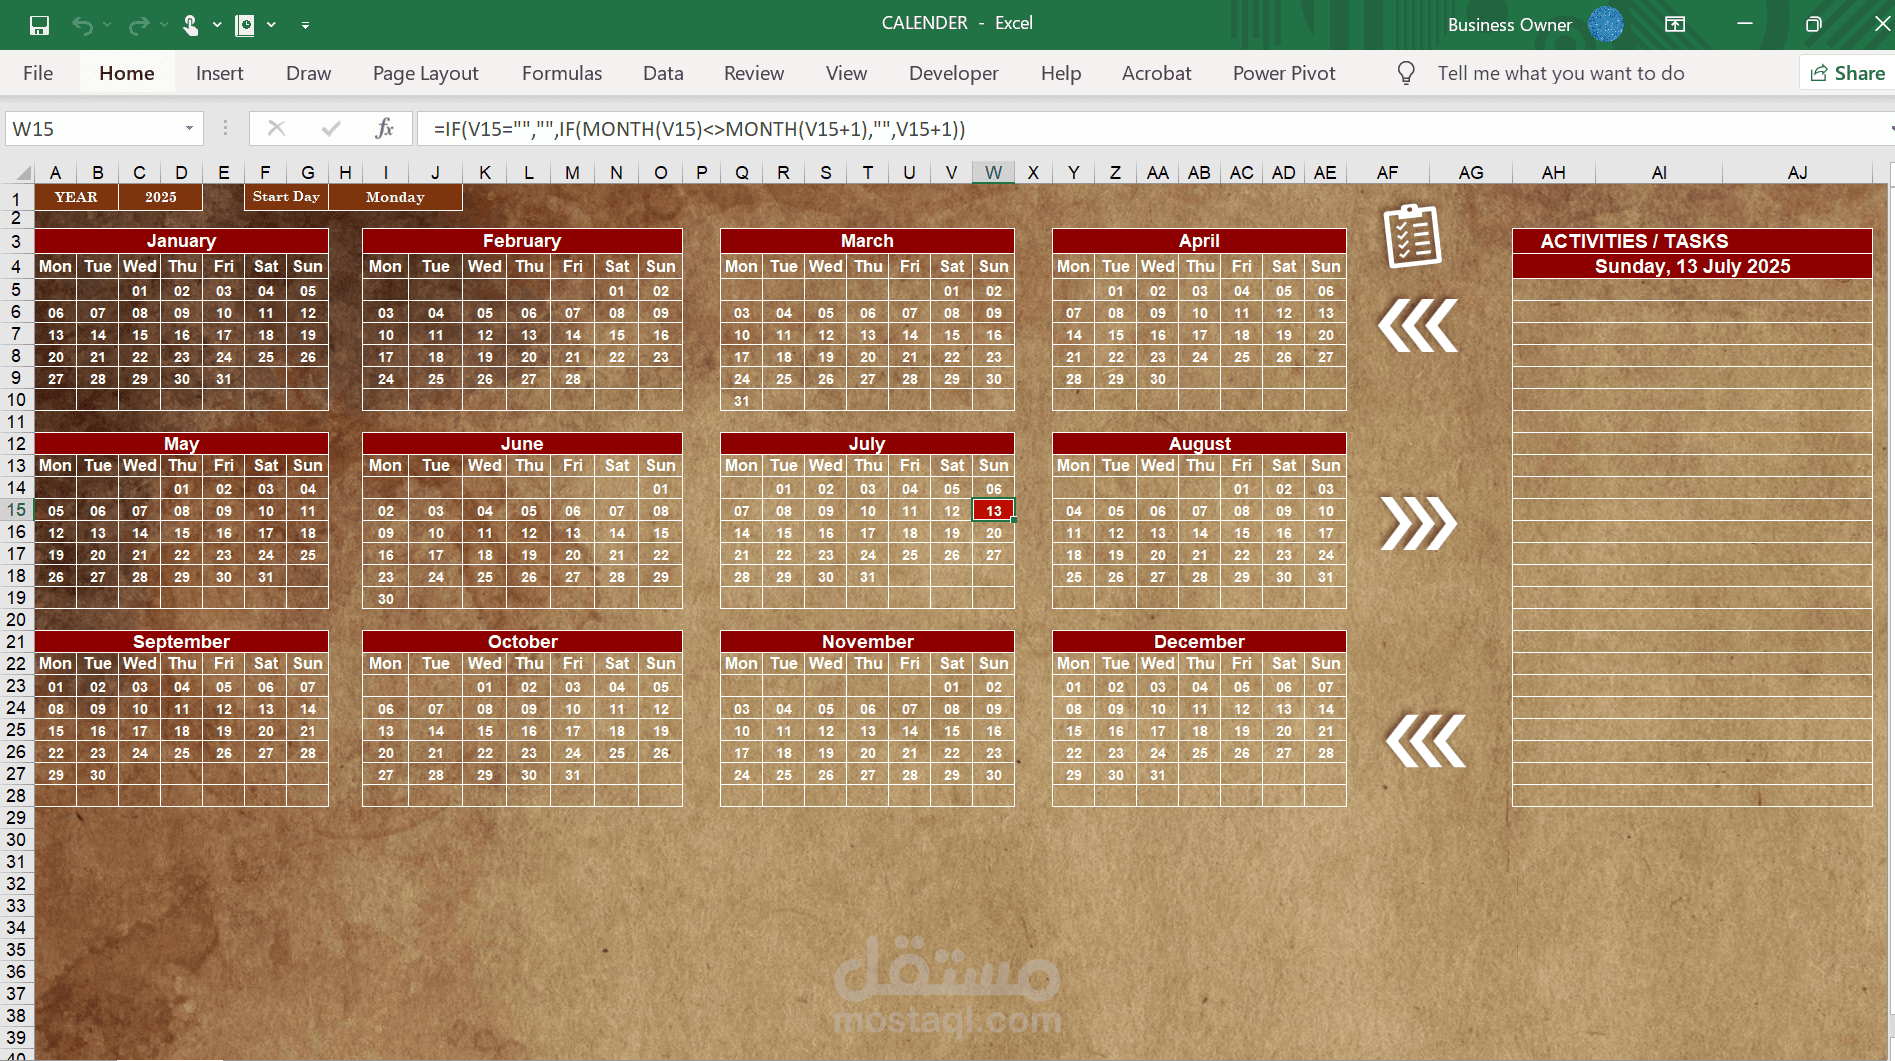1895x1061 pixels.
Task: Click the Enter checkmark in formula bar
Action: 330,128
